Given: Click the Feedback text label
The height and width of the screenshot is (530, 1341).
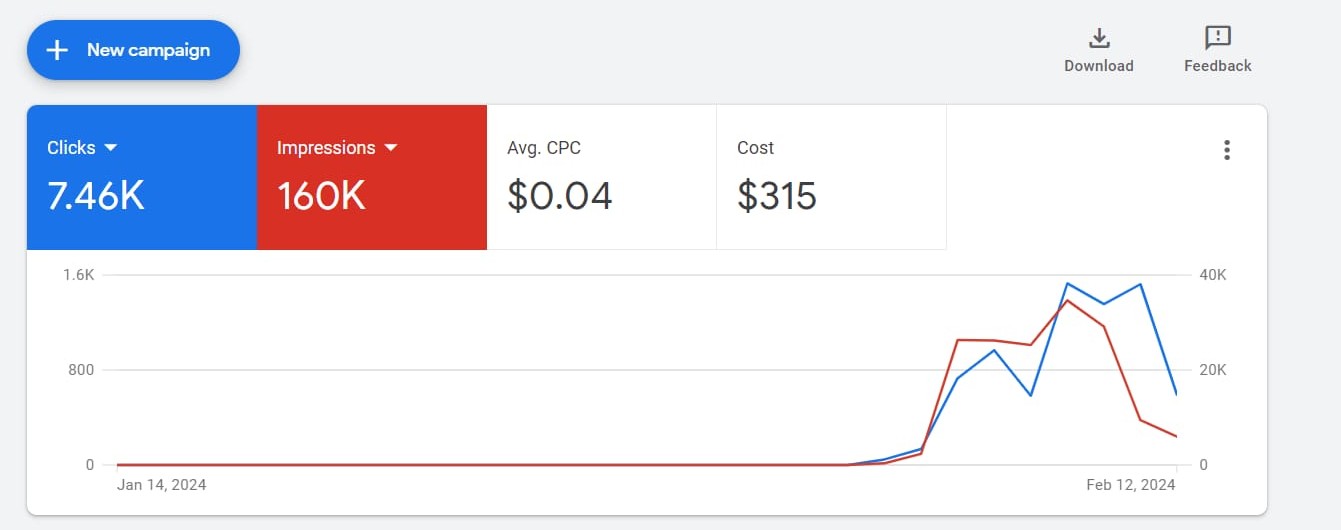Looking at the screenshot, I should (1217, 66).
